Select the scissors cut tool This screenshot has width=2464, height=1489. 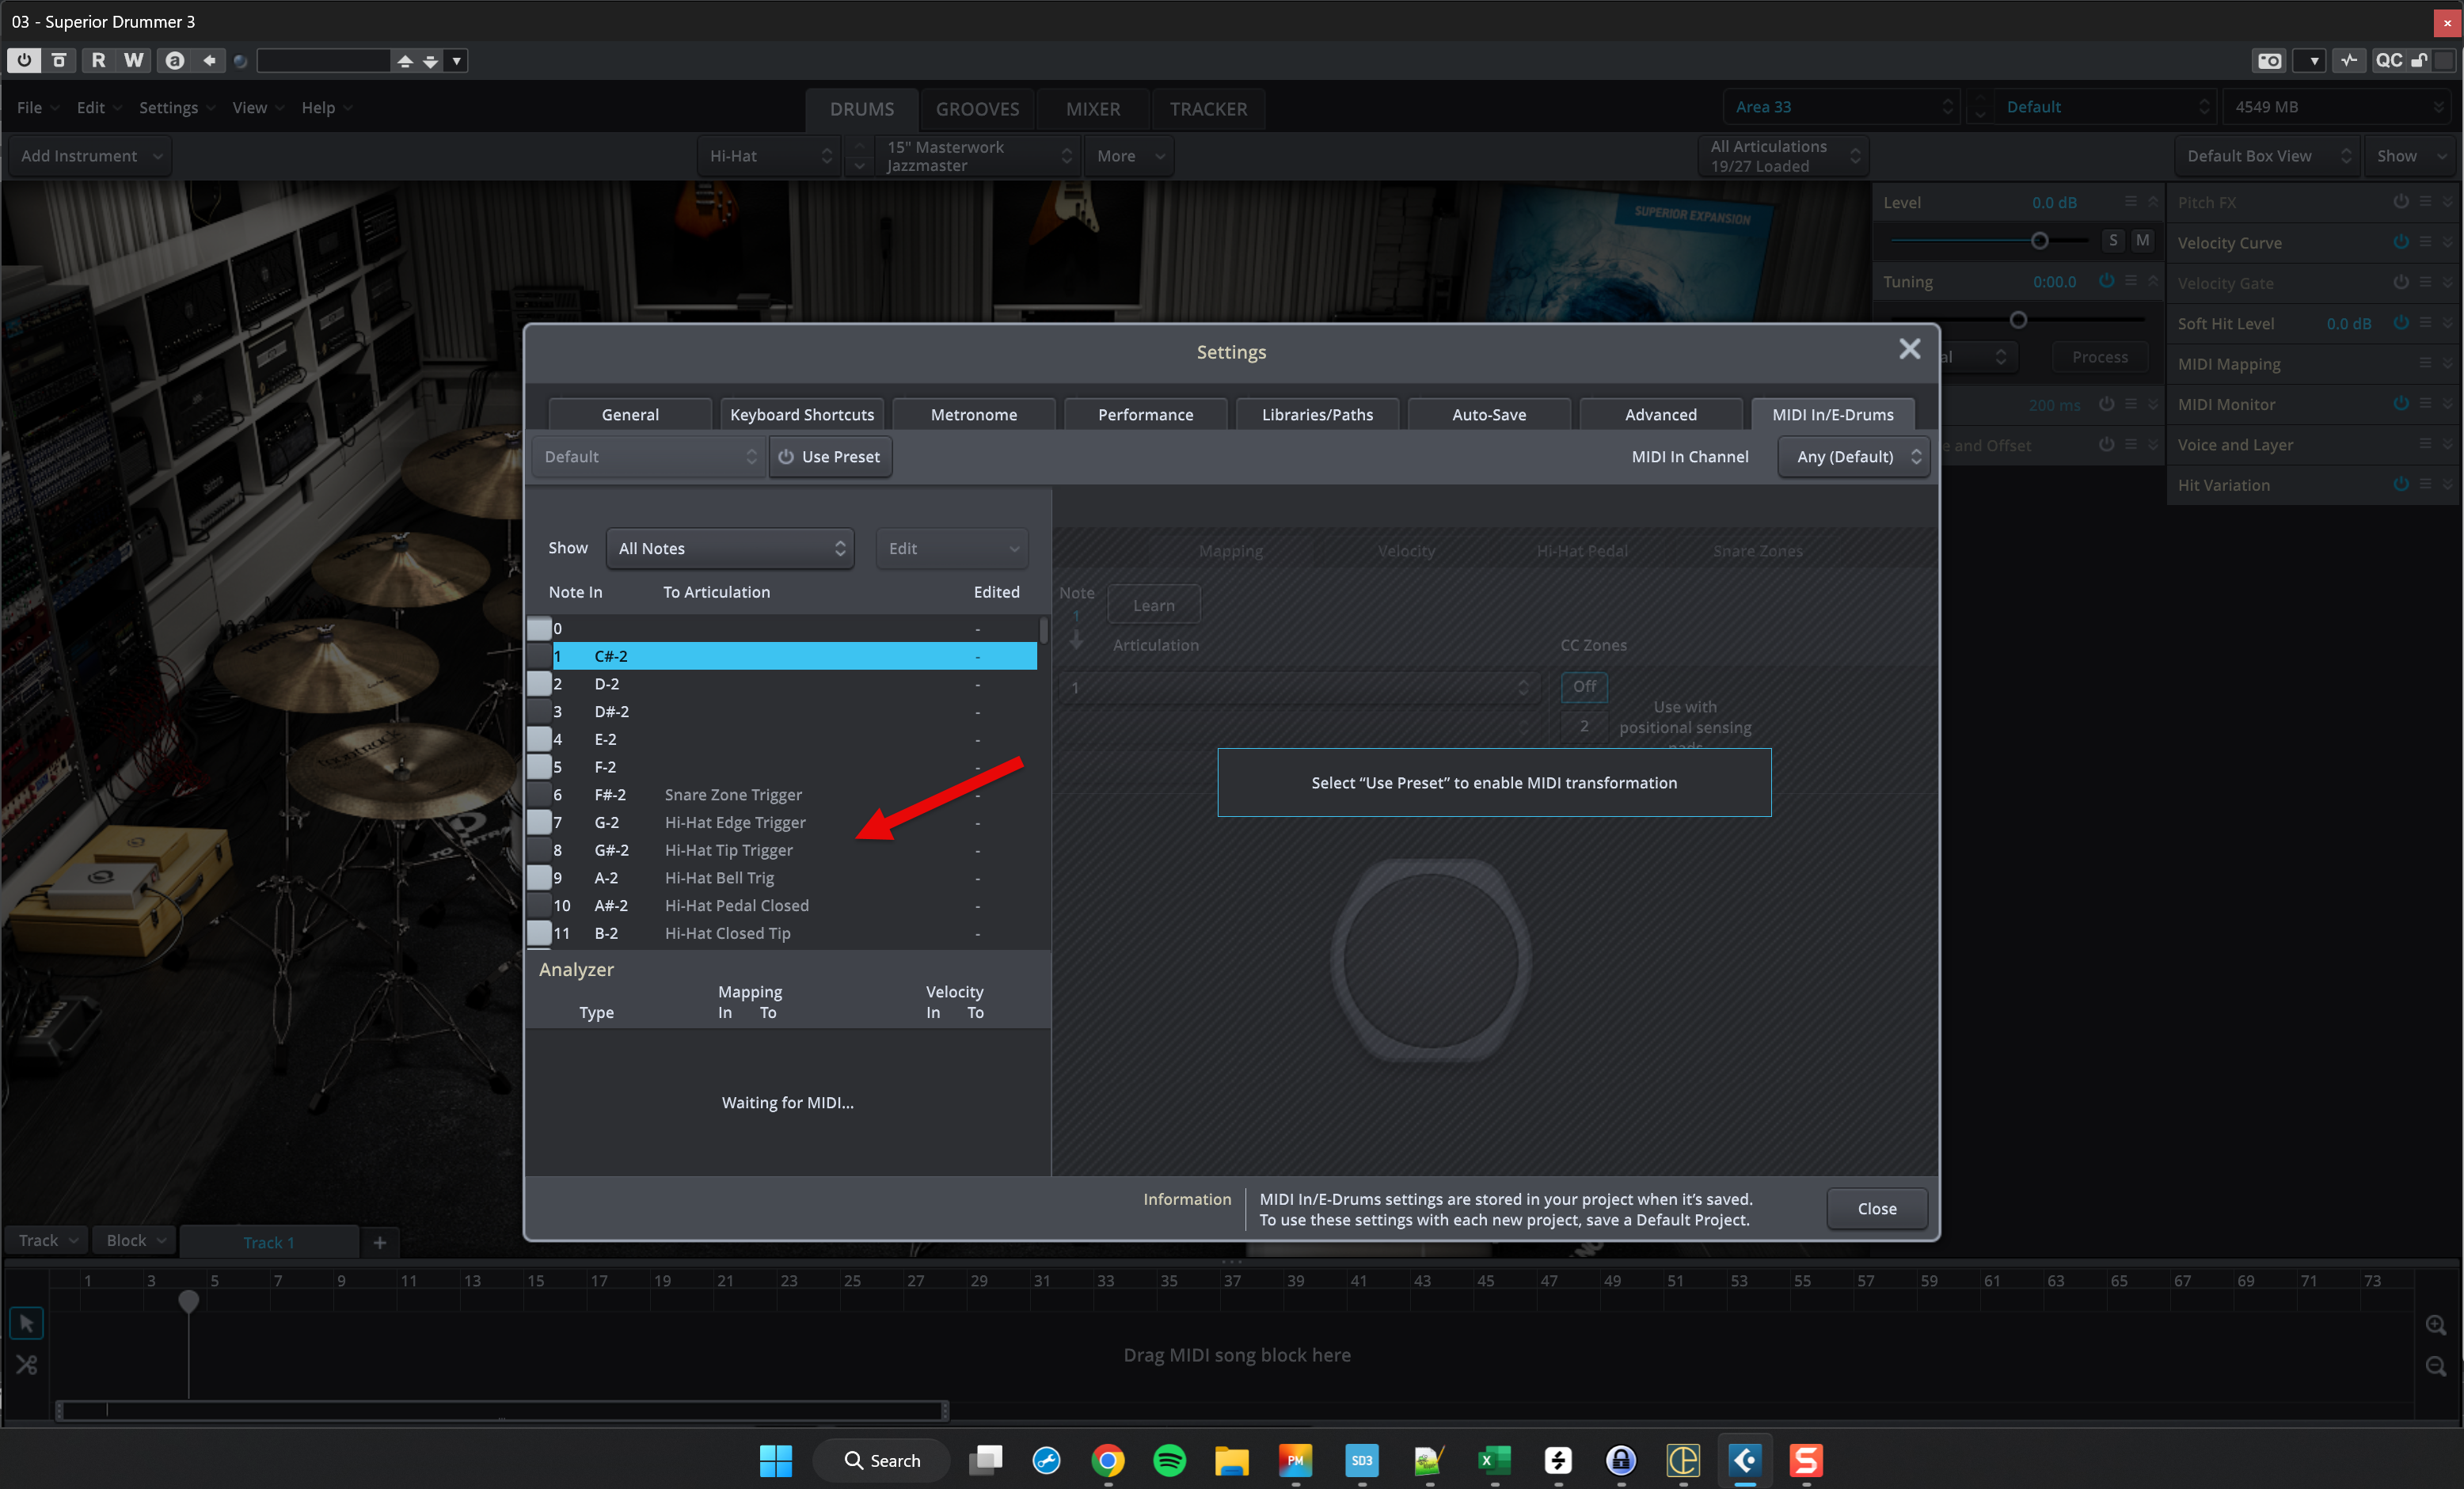coord(26,1365)
